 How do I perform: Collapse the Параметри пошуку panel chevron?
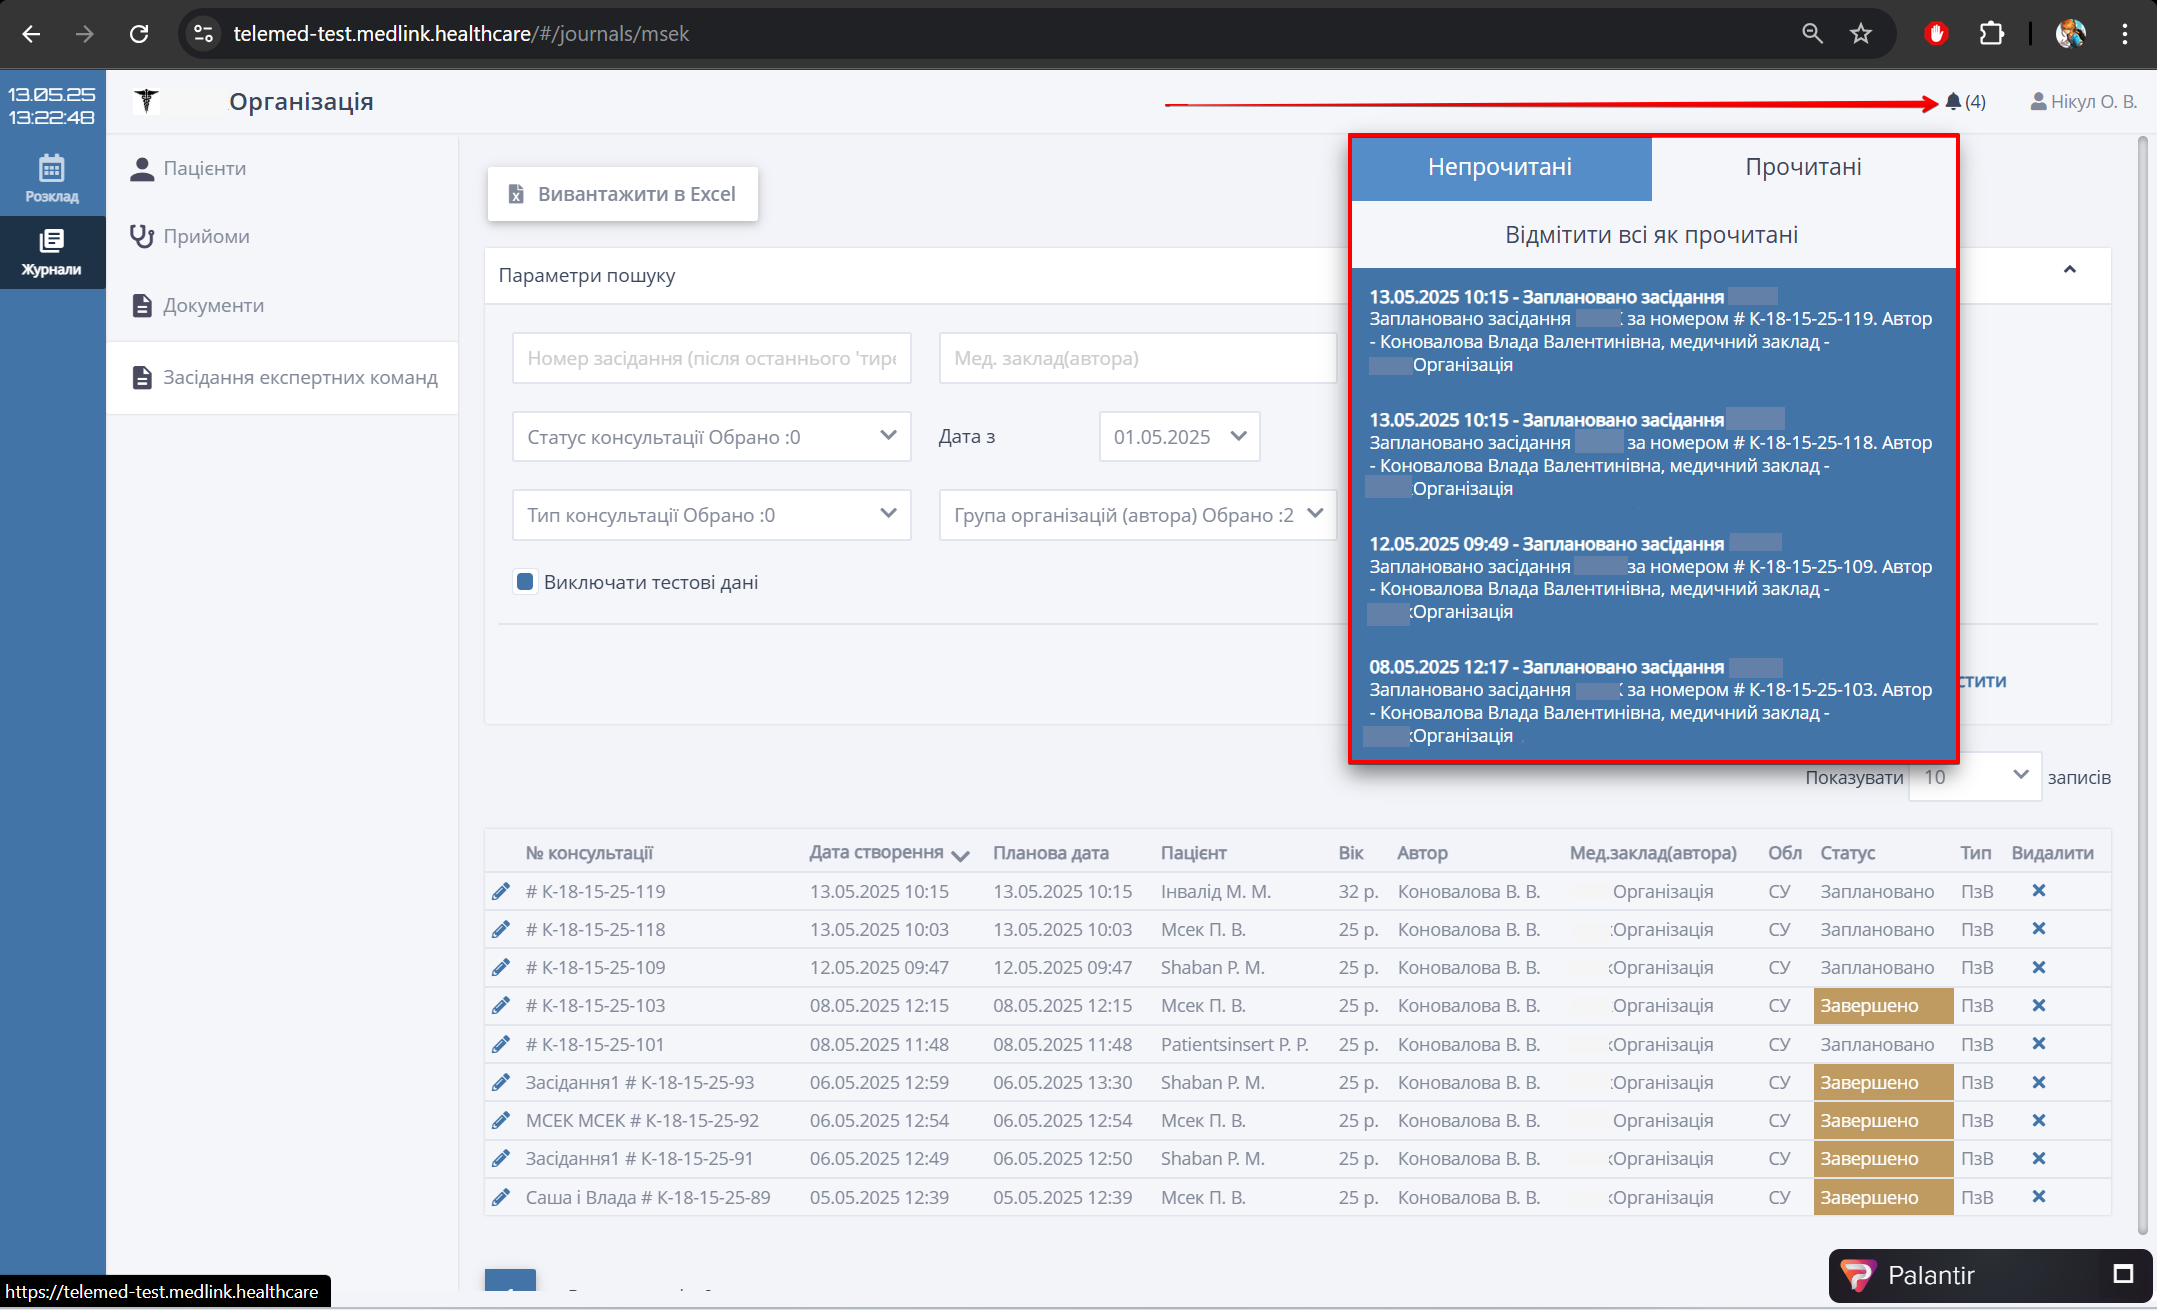pyautogui.click(x=2069, y=270)
